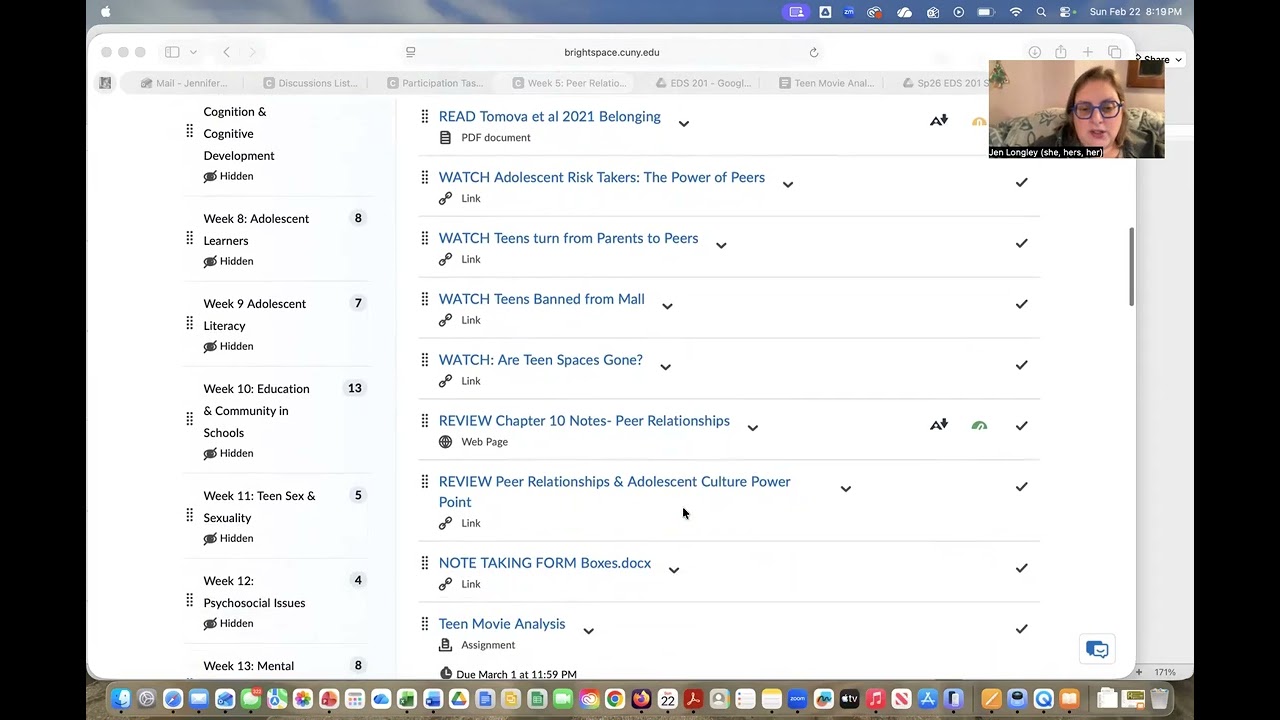
Task: Expand options chevron for REVIEW Chapter 10 Notes
Action: 753,428
